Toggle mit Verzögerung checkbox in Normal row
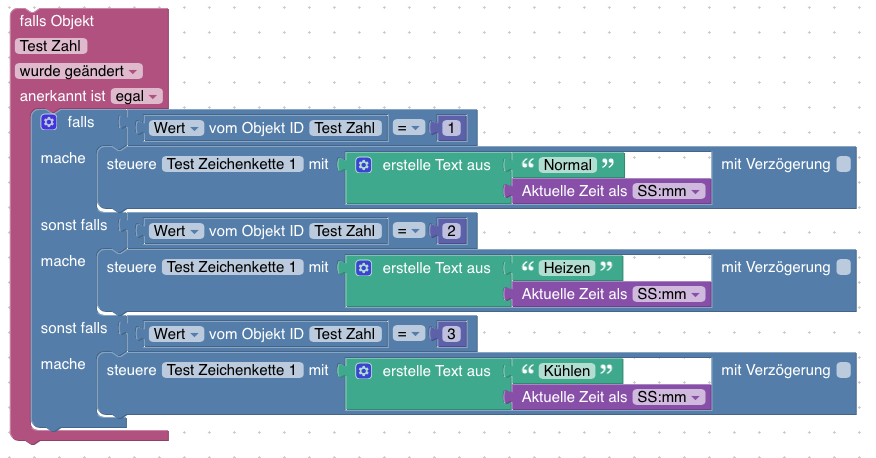The image size is (876, 458). tap(844, 164)
